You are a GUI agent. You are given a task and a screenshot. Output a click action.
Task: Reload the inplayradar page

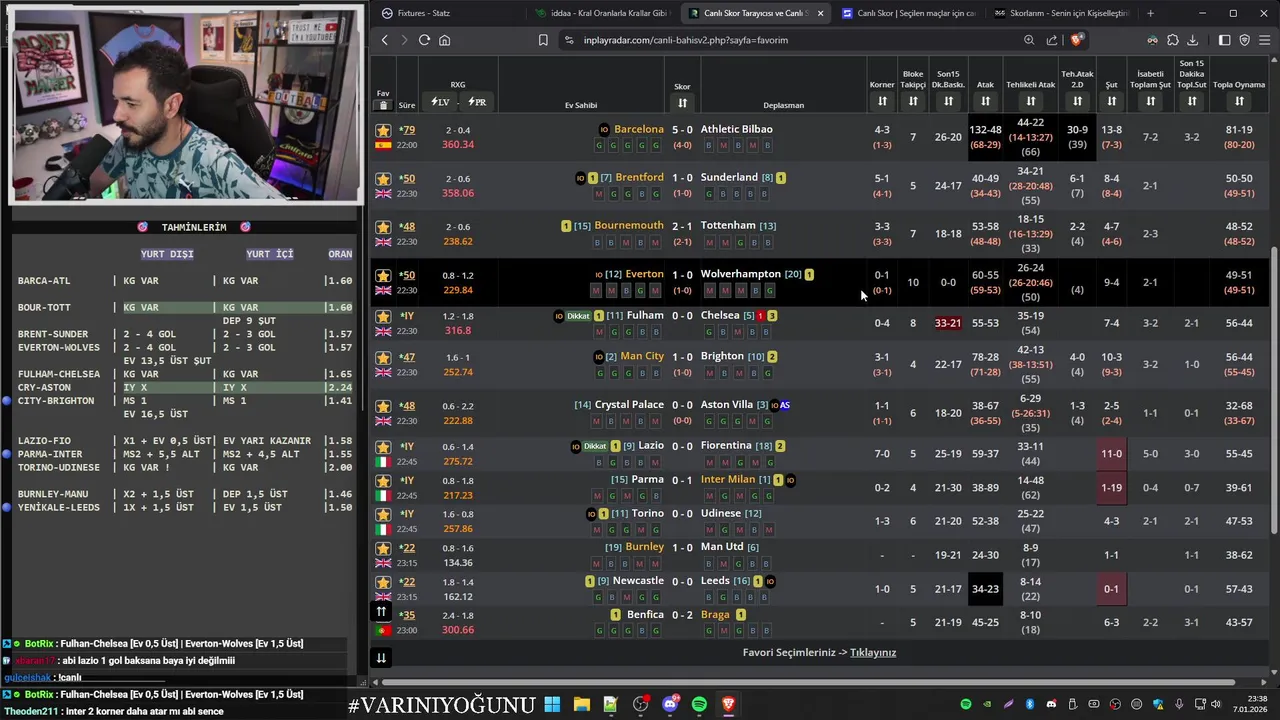424,40
